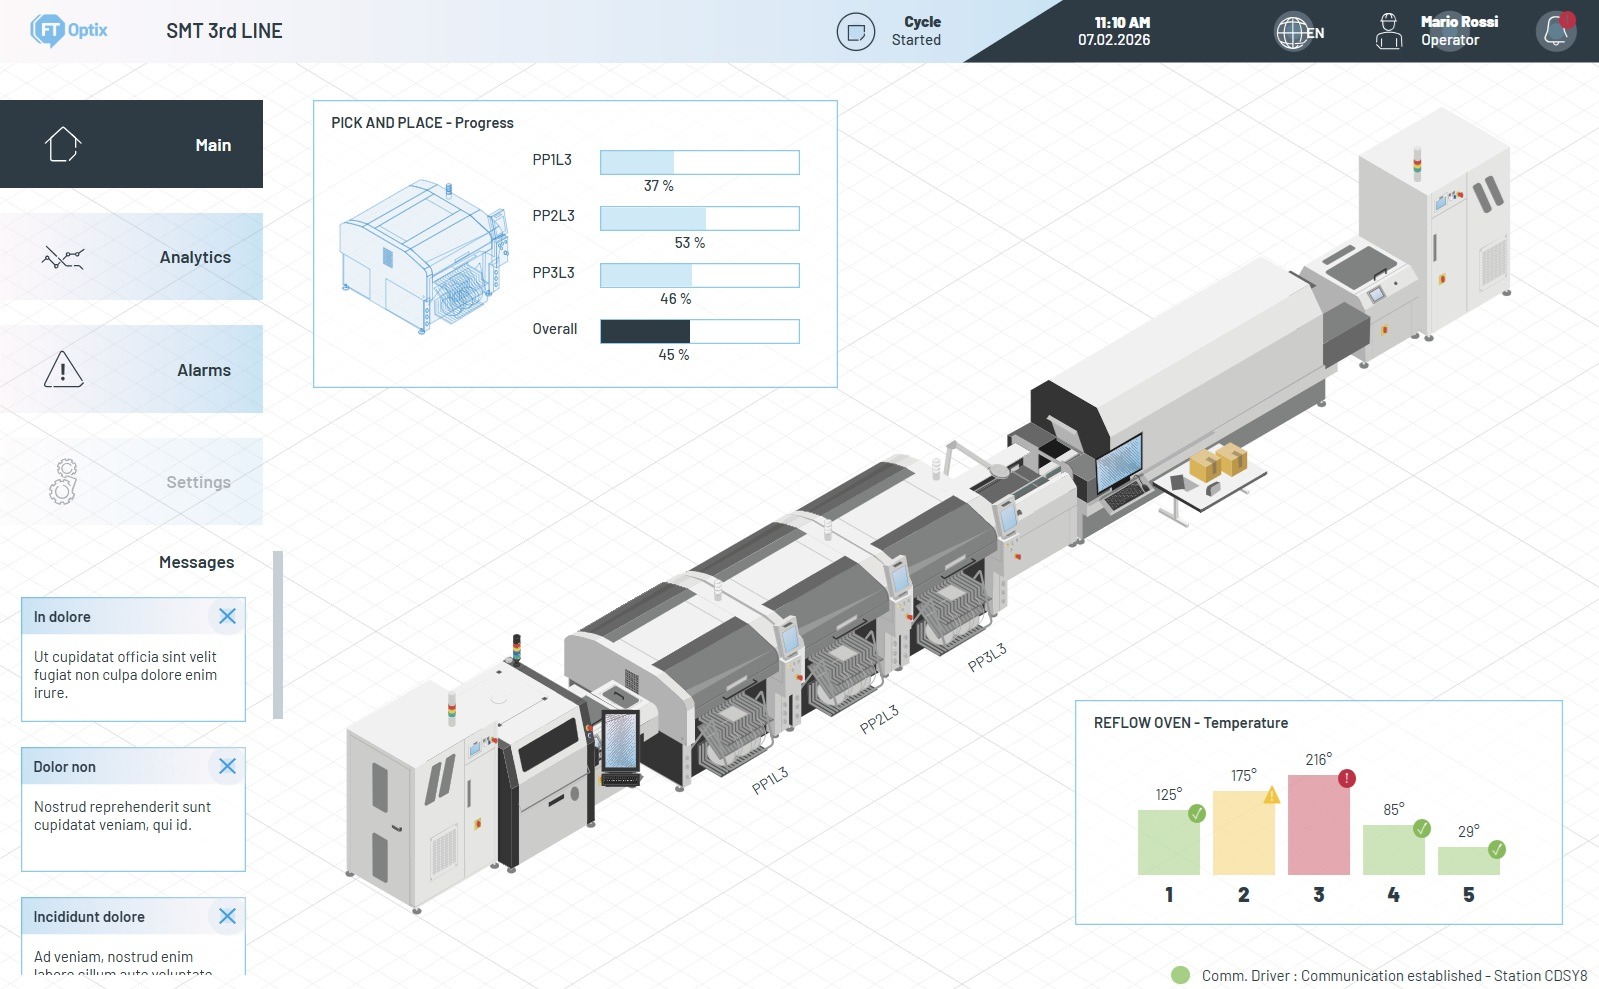1599x989 pixels.
Task: Click the "SMT 3rd LINE" title
Action: (224, 31)
